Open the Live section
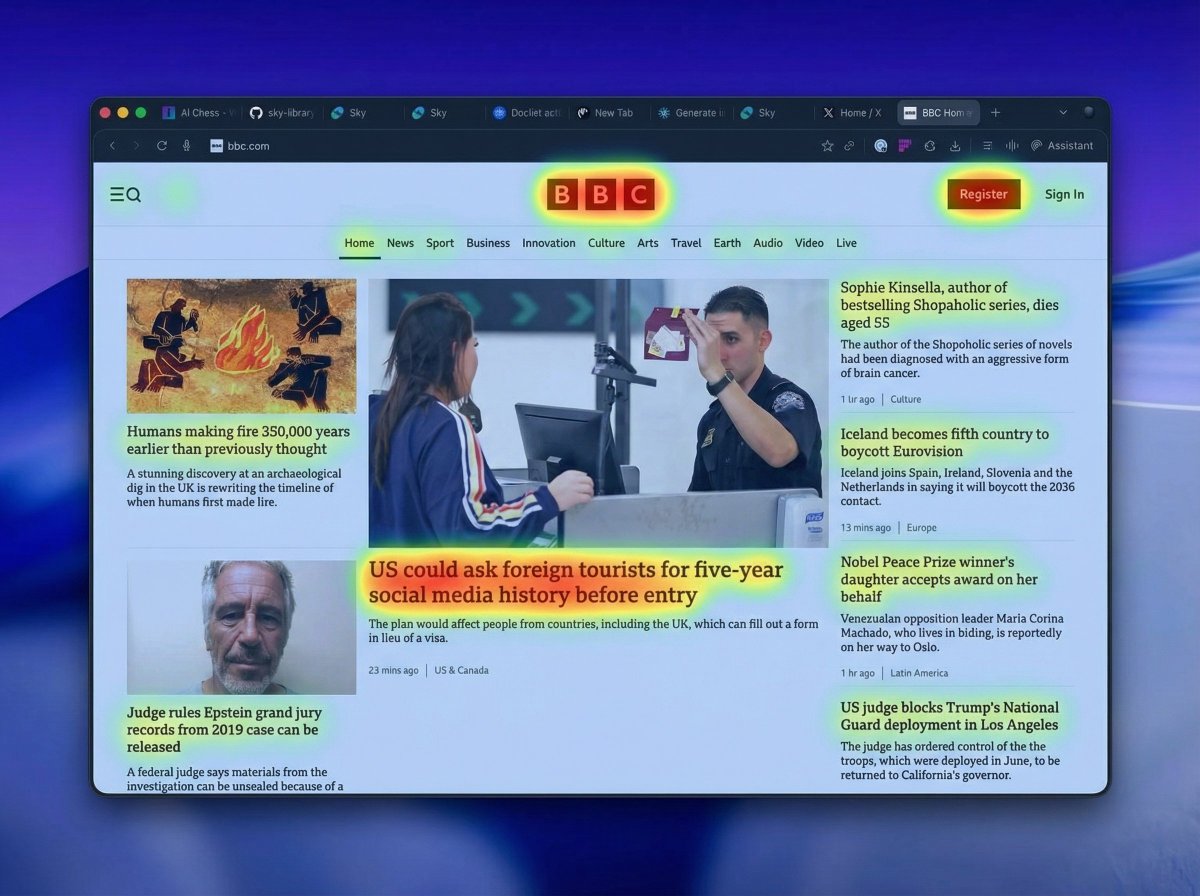Screen dimensions: 1200x896 [846, 243]
